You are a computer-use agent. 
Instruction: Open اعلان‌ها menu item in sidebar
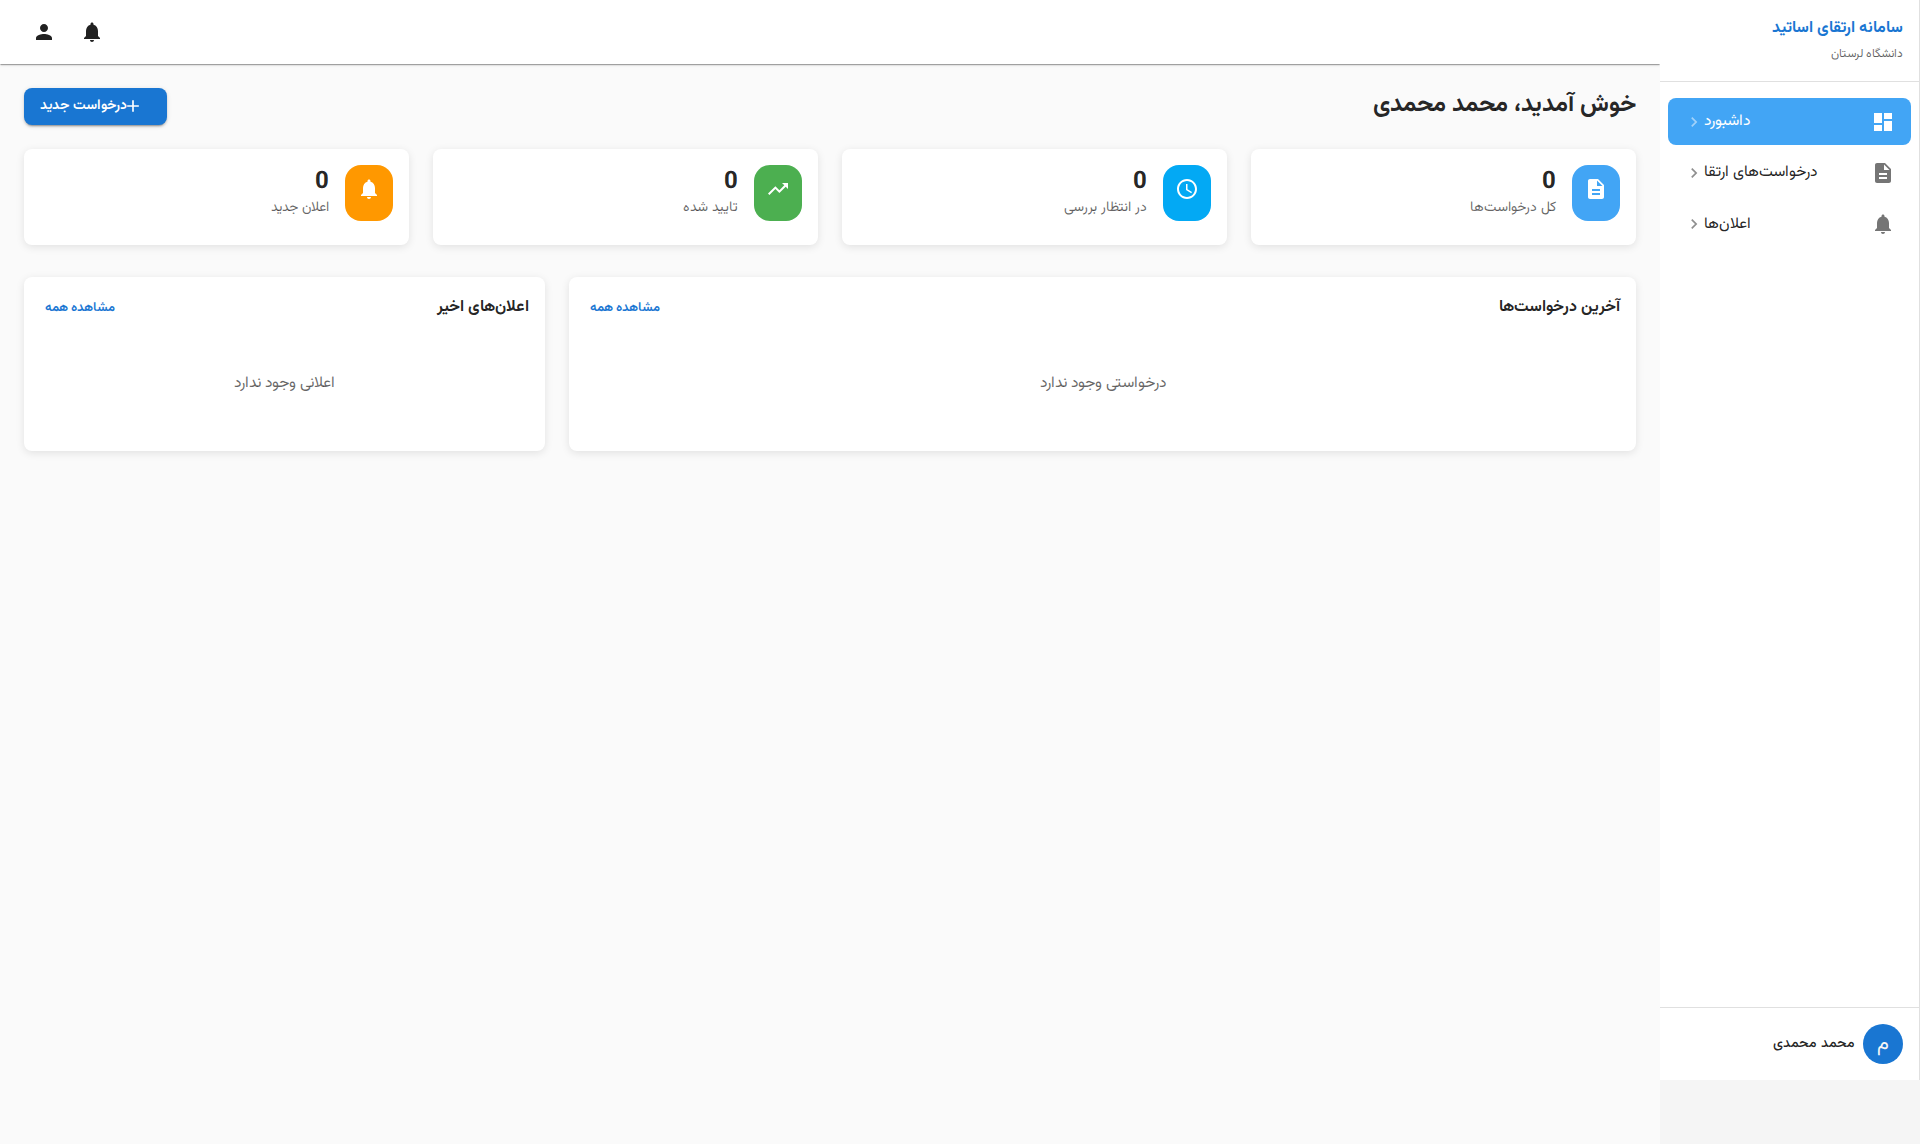click(1789, 224)
